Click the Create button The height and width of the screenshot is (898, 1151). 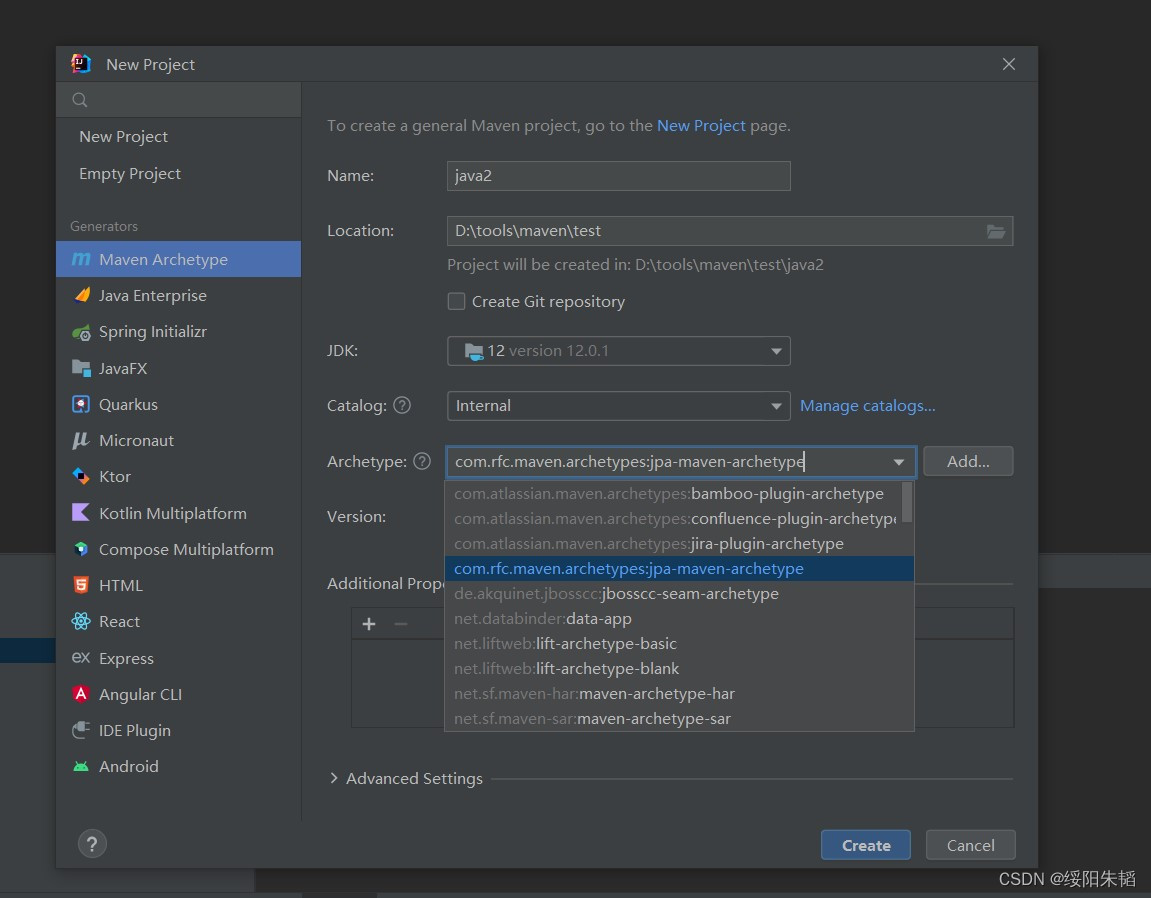tap(865, 845)
